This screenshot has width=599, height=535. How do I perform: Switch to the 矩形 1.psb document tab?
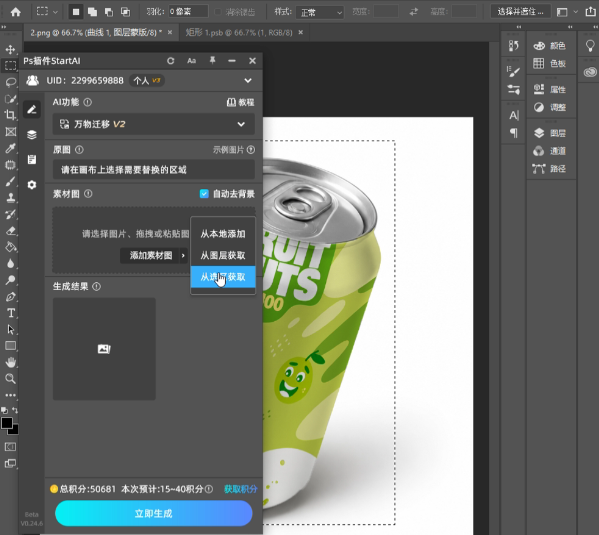pyautogui.click(x=239, y=33)
